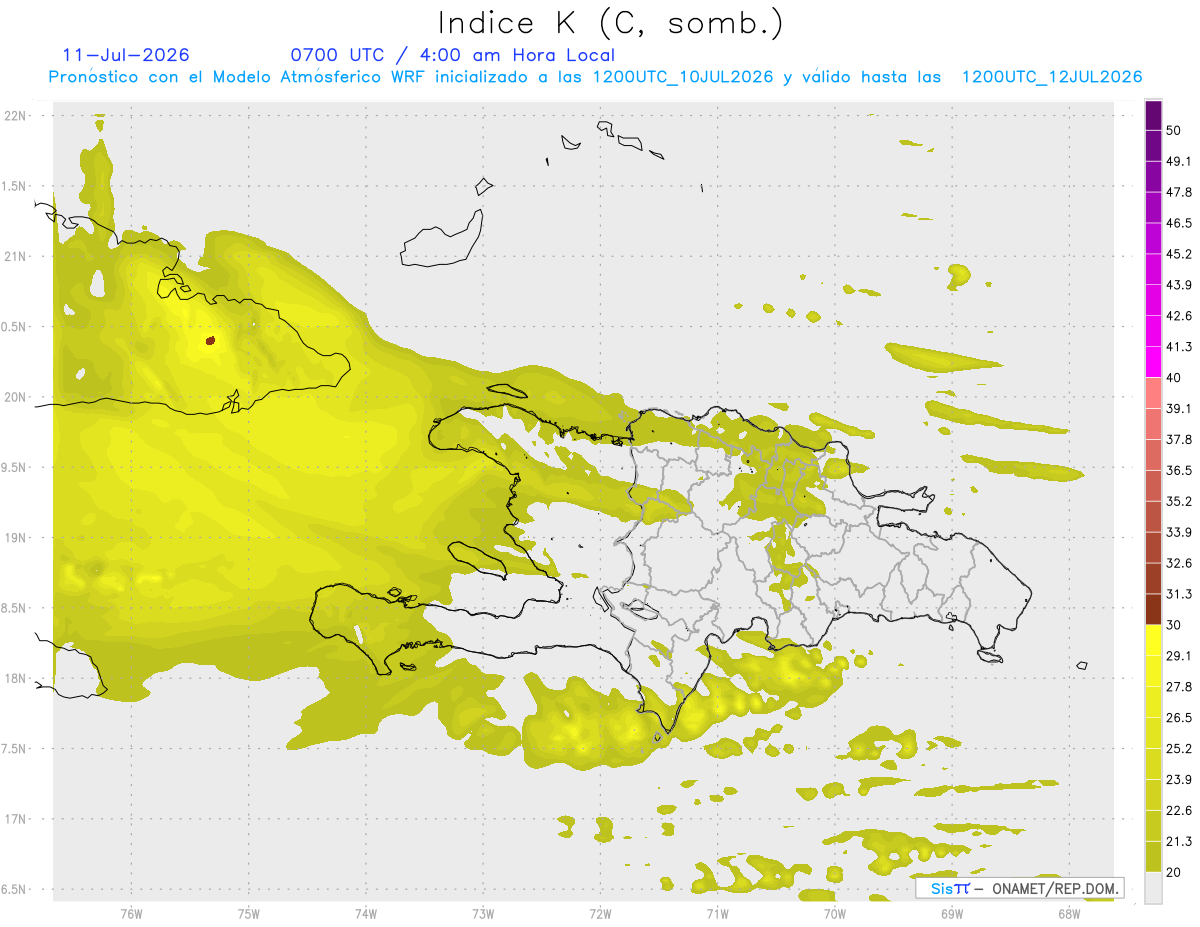Click the '69W' longitude label
This screenshot has width=1200, height=927.
tap(951, 914)
